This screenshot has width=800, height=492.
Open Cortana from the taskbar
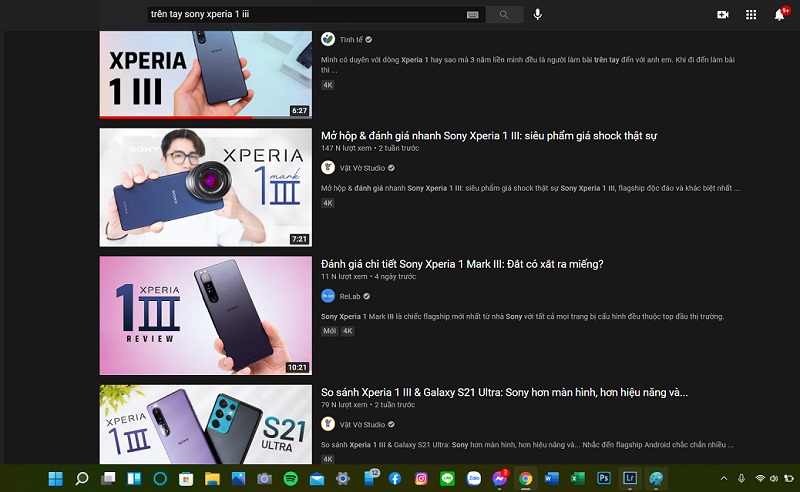click(x=160, y=479)
